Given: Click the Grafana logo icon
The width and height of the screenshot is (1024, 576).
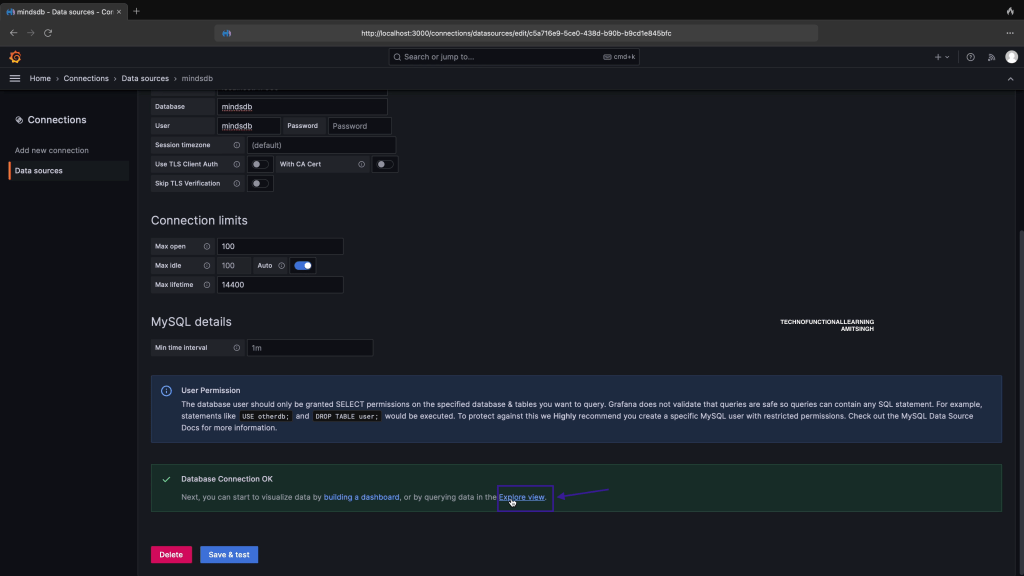Looking at the screenshot, I should pyautogui.click(x=15, y=57).
